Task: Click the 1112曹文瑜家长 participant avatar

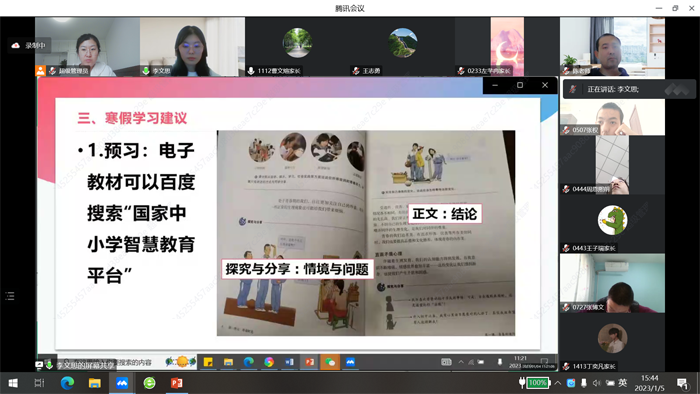Action: tap(297, 43)
